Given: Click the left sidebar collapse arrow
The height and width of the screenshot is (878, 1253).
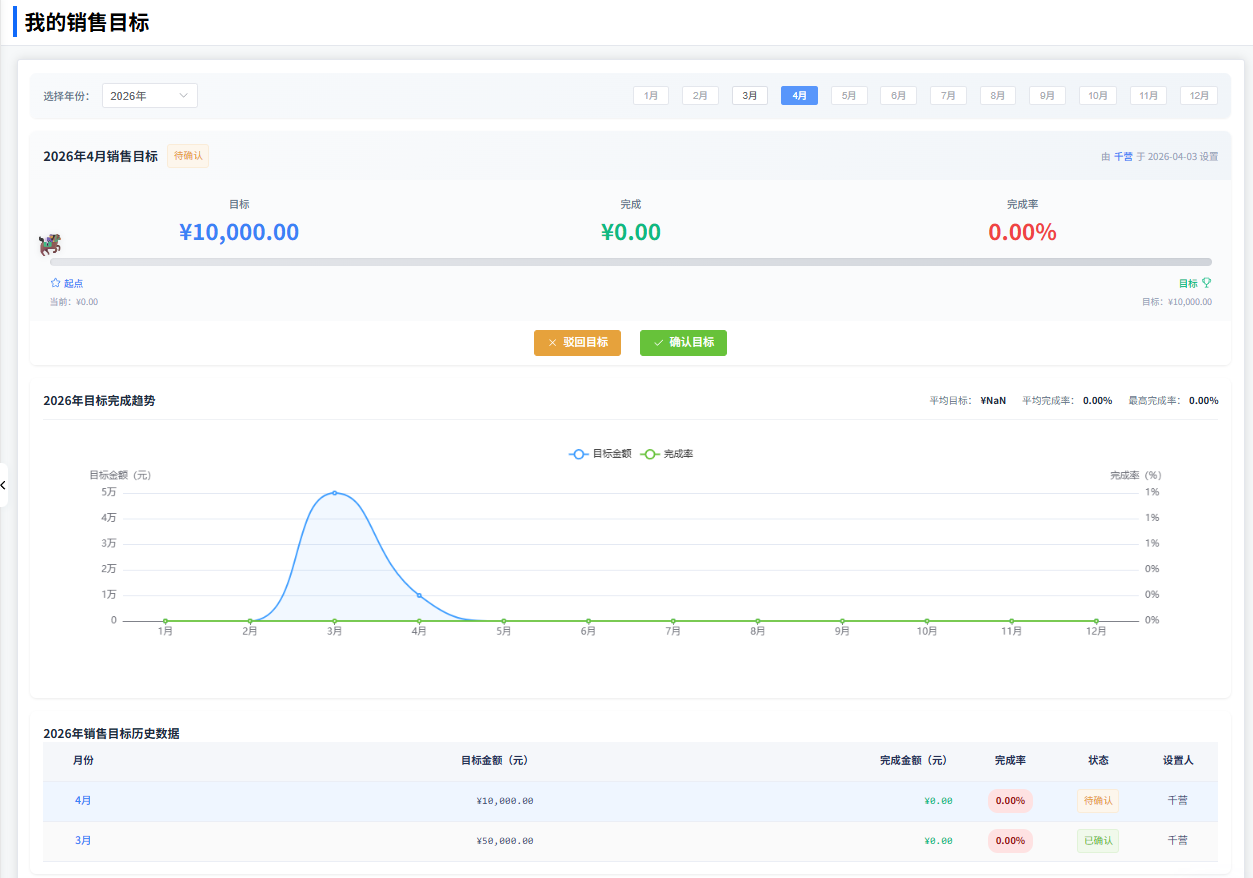Looking at the screenshot, I should 4,485.
